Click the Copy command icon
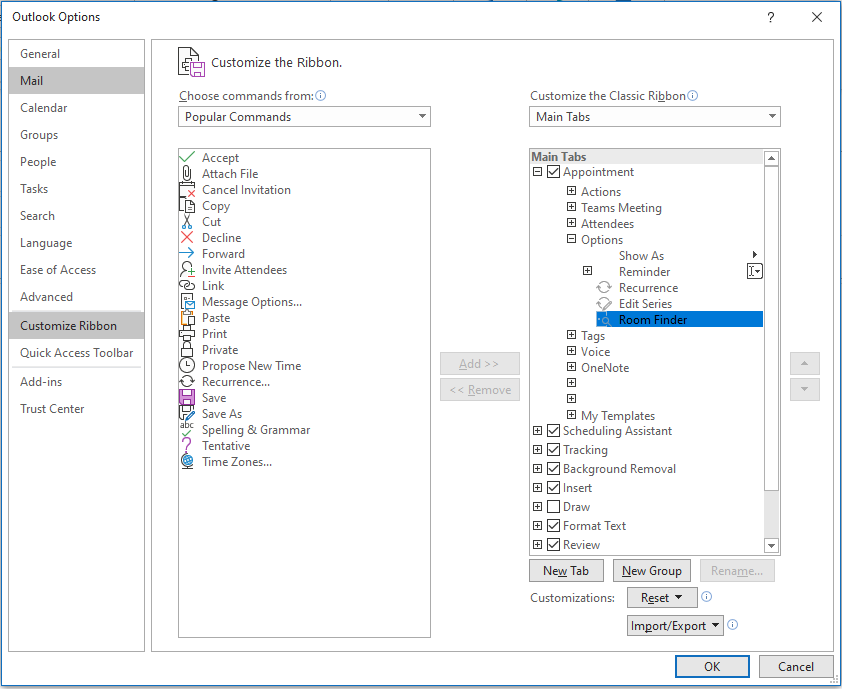 [x=187, y=206]
